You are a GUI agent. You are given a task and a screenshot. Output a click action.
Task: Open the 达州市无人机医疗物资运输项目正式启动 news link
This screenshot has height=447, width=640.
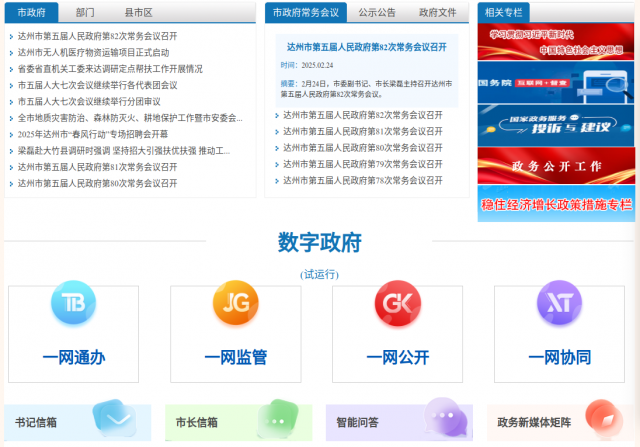click(94, 52)
